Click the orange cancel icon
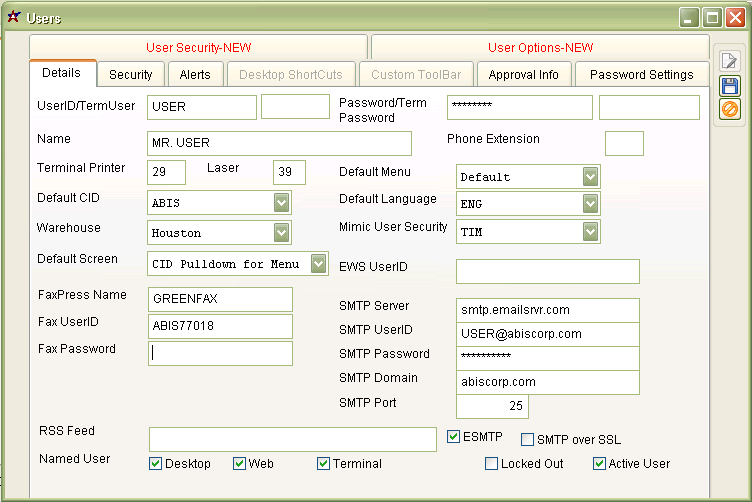Image resolution: width=752 pixels, height=502 pixels. pos(729,109)
